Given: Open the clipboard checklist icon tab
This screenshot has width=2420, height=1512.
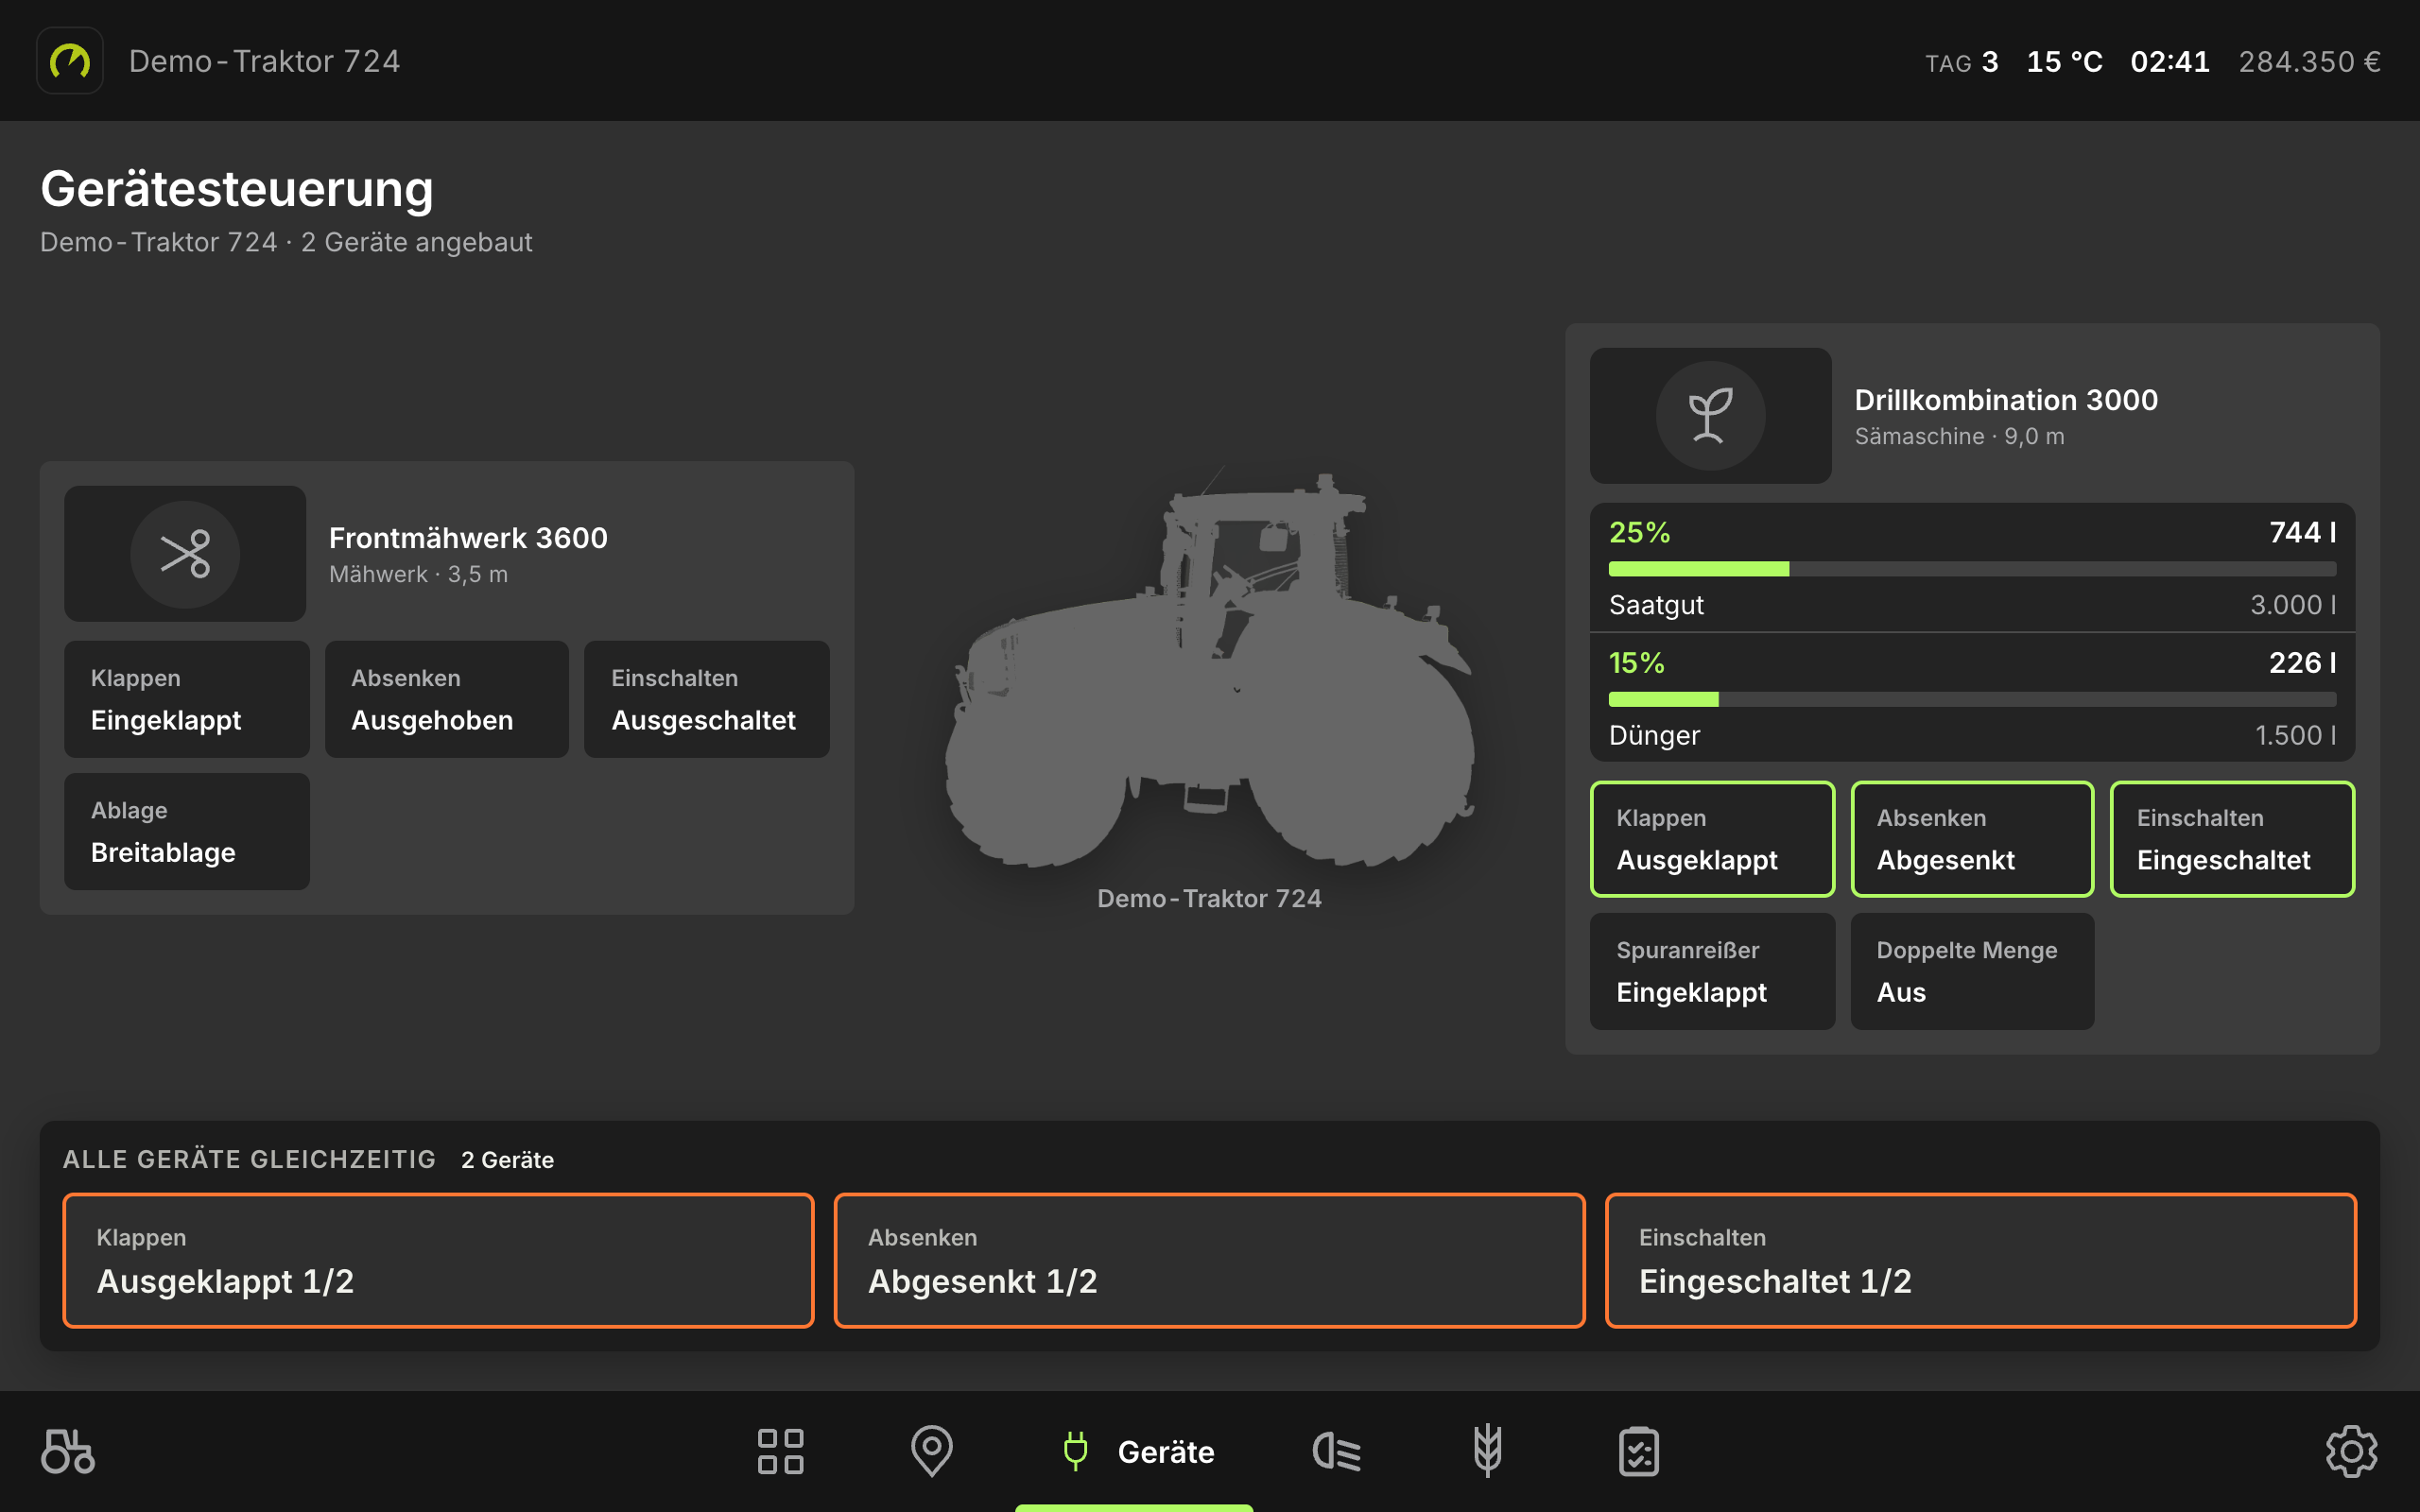Looking at the screenshot, I should pos(1638,1451).
